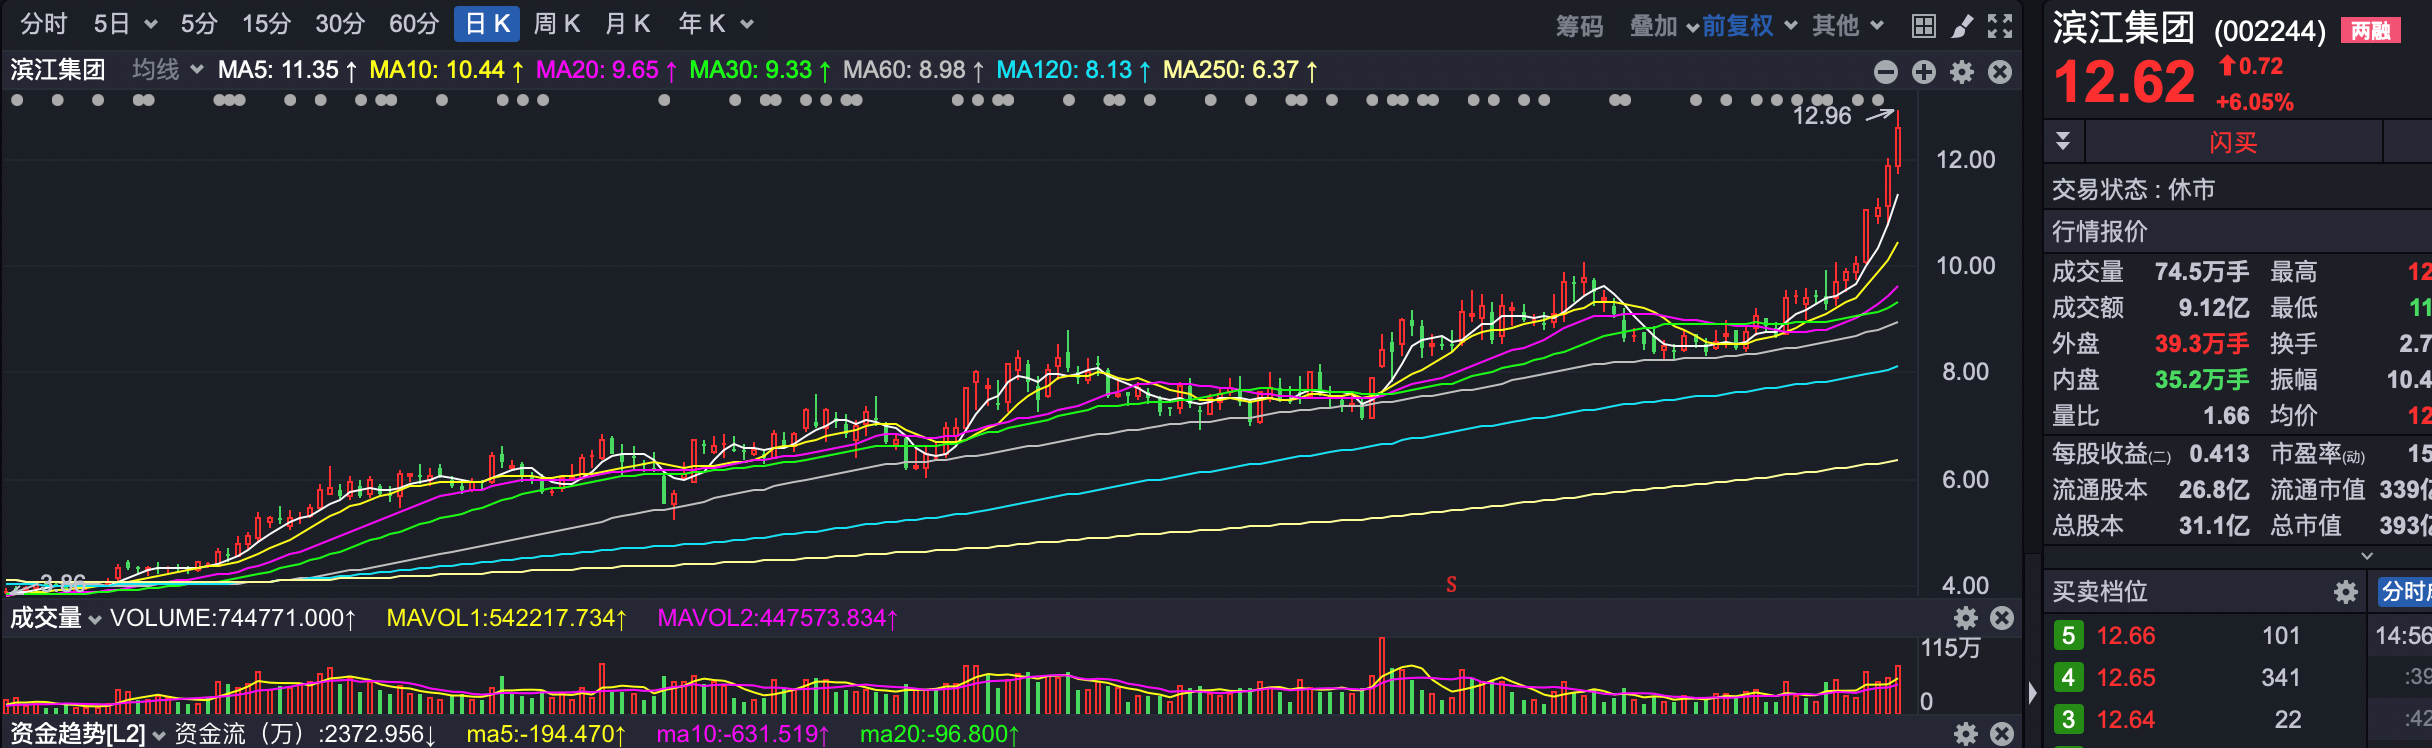The height and width of the screenshot is (748, 2432).
Task: Switch to the 60分 period tab
Action: 413,24
